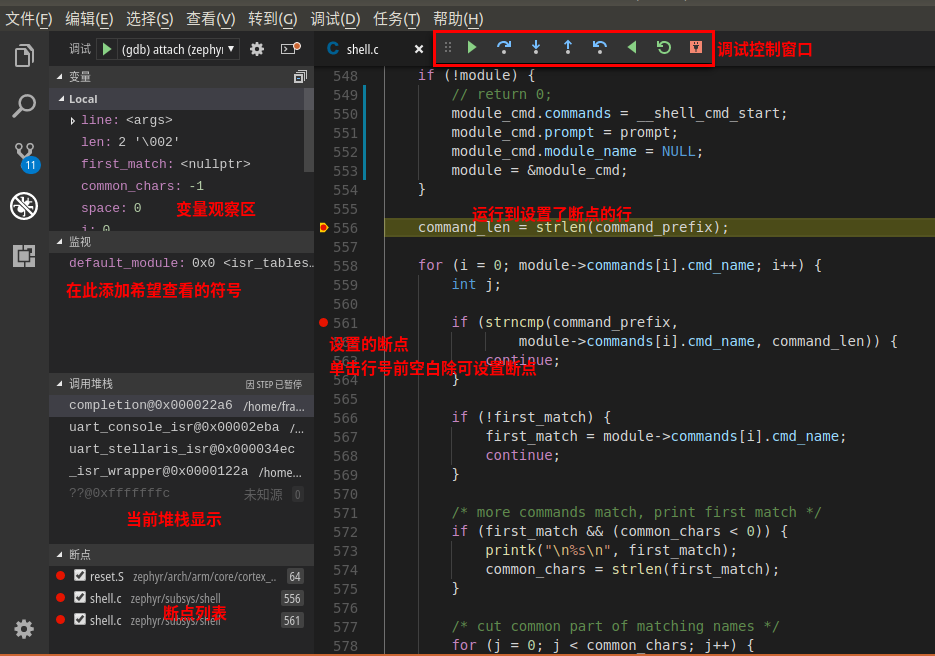Click Continue in the debug toolbar
Viewport: 935px width, 656px height.
tap(472, 47)
